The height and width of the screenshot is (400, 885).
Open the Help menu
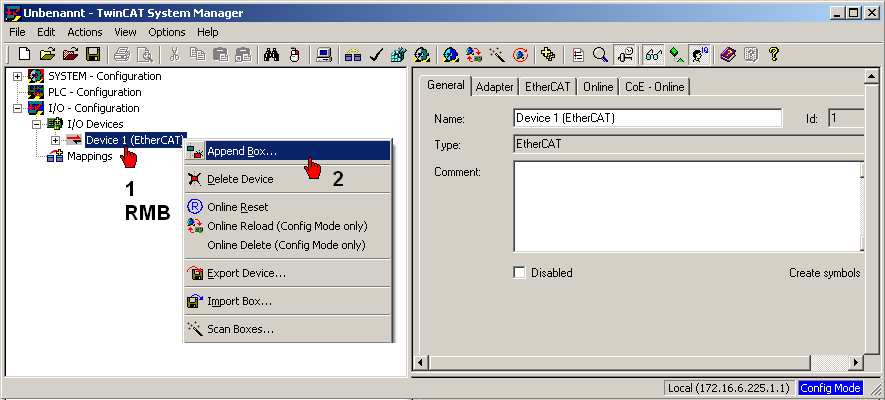pyautogui.click(x=208, y=32)
